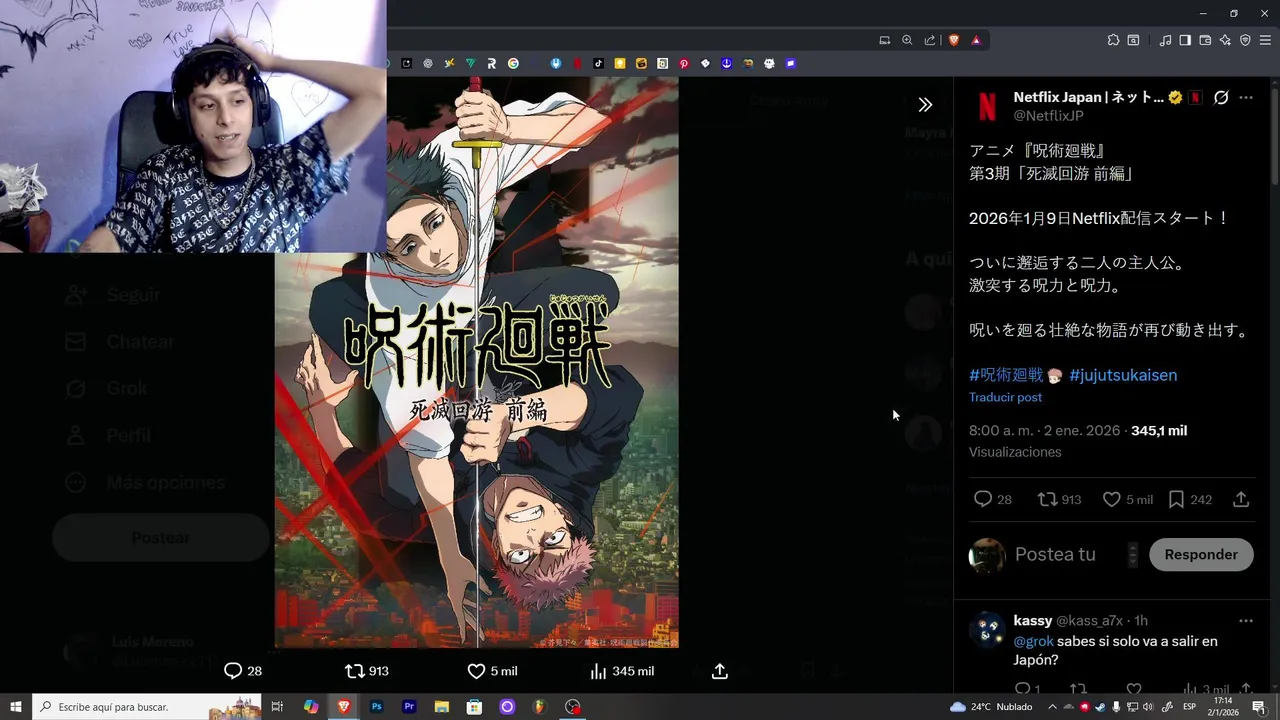1280x720 pixels.
Task: Open Brave Leo AI sparkle icon
Action: pos(1225,40)
